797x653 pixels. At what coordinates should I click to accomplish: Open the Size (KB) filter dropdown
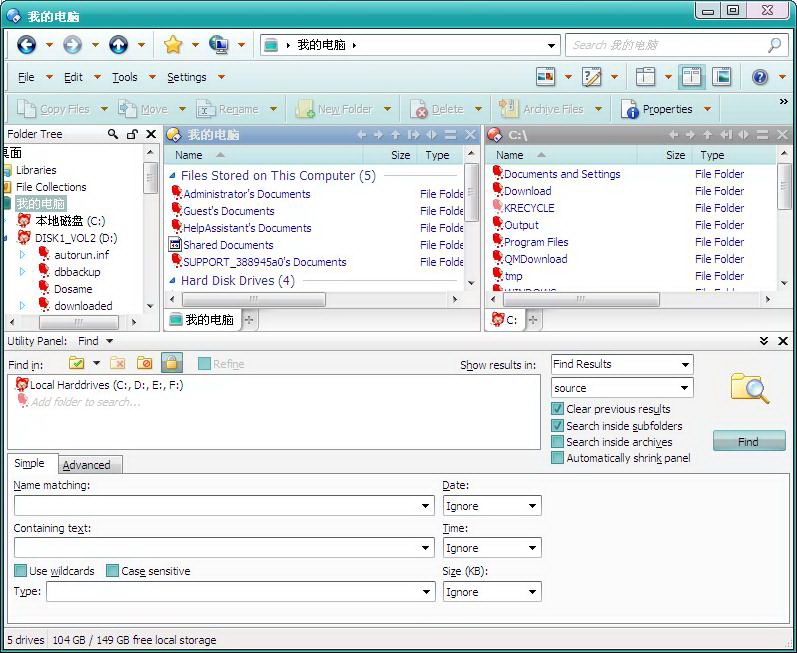(491, 592)
